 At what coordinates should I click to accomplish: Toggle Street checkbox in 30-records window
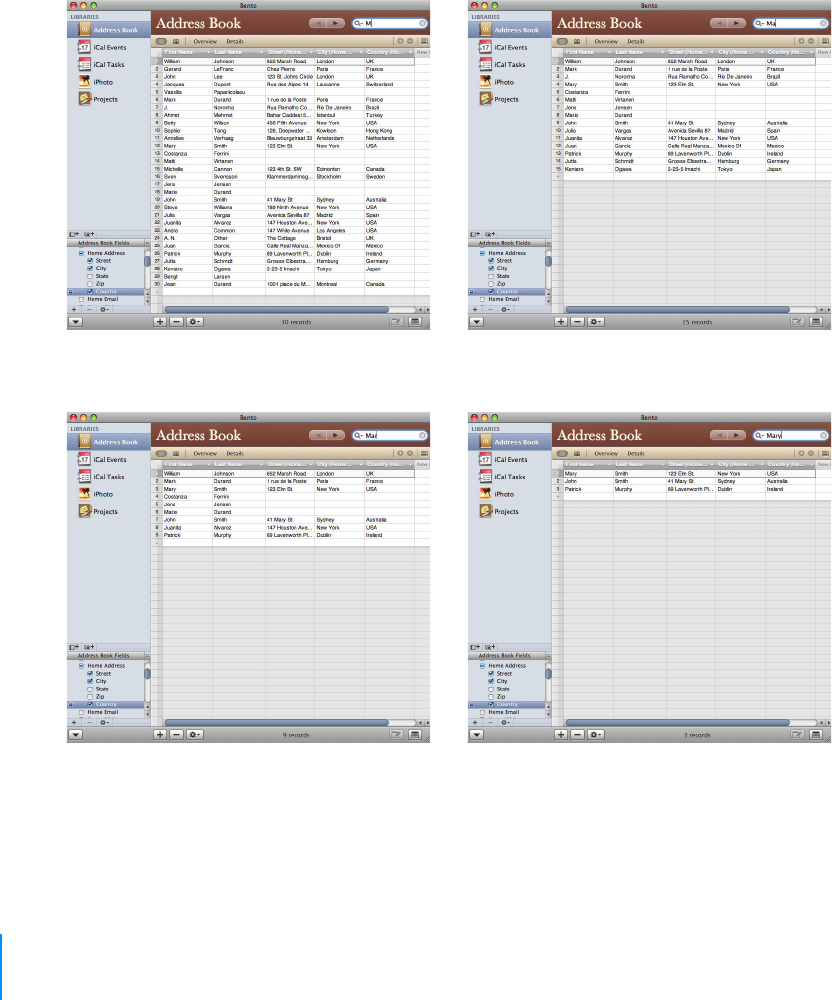90,260
